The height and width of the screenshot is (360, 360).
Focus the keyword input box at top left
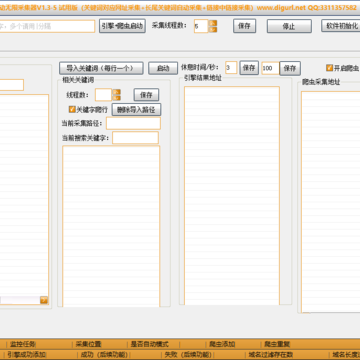click(x=47, y=26)
